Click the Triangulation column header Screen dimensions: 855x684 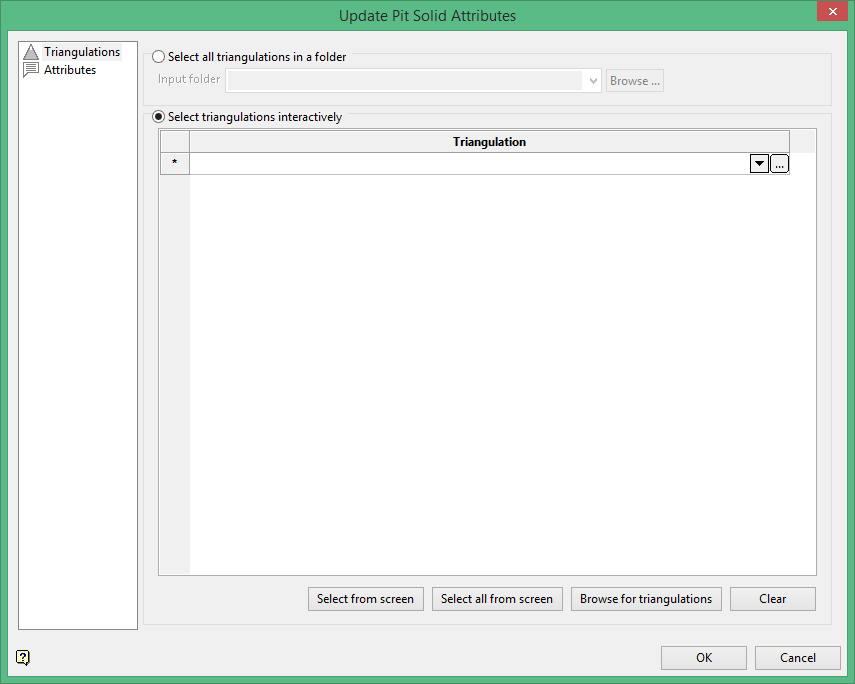pyautogui.click(x=489, y=142)
